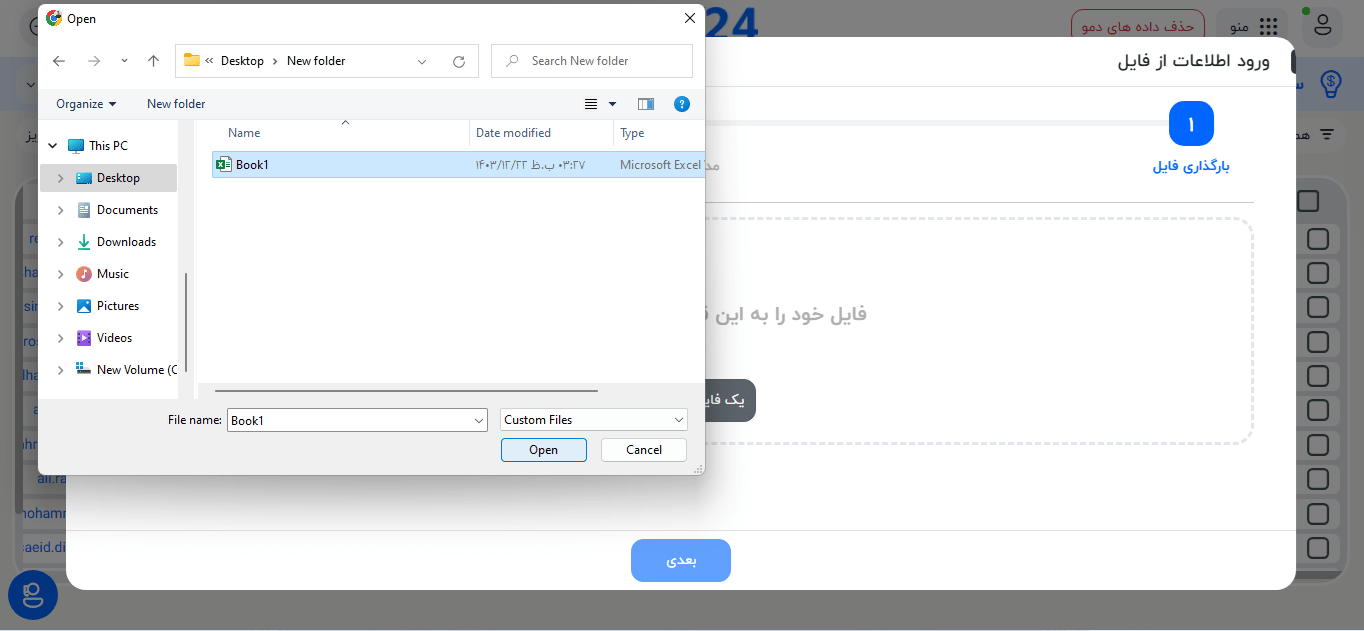Check the topmost row checkbox in the contacts list

tap(1308, 200)
